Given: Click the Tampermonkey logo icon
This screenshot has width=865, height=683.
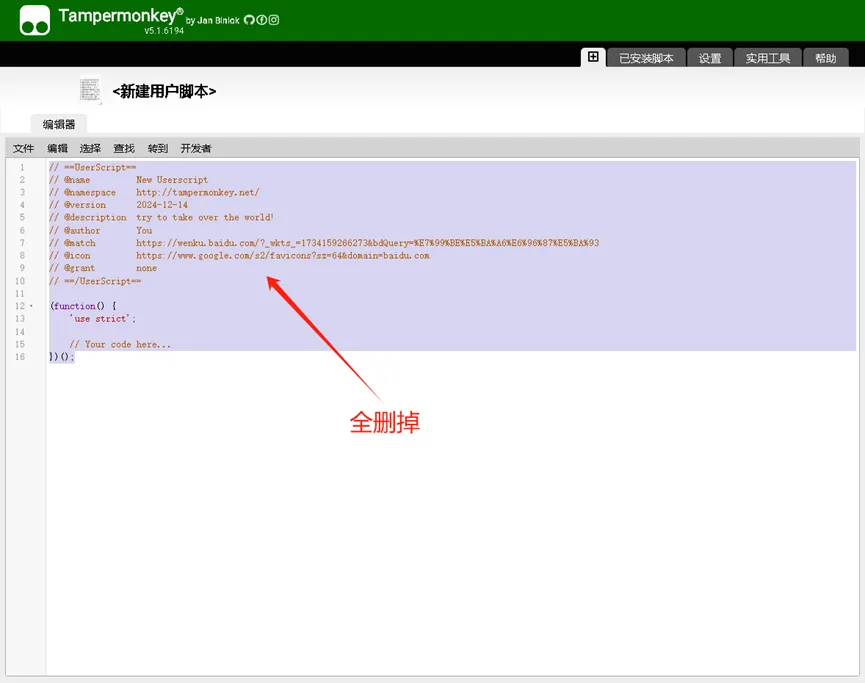Looking at the screenshot, I should tap(35, 20).
